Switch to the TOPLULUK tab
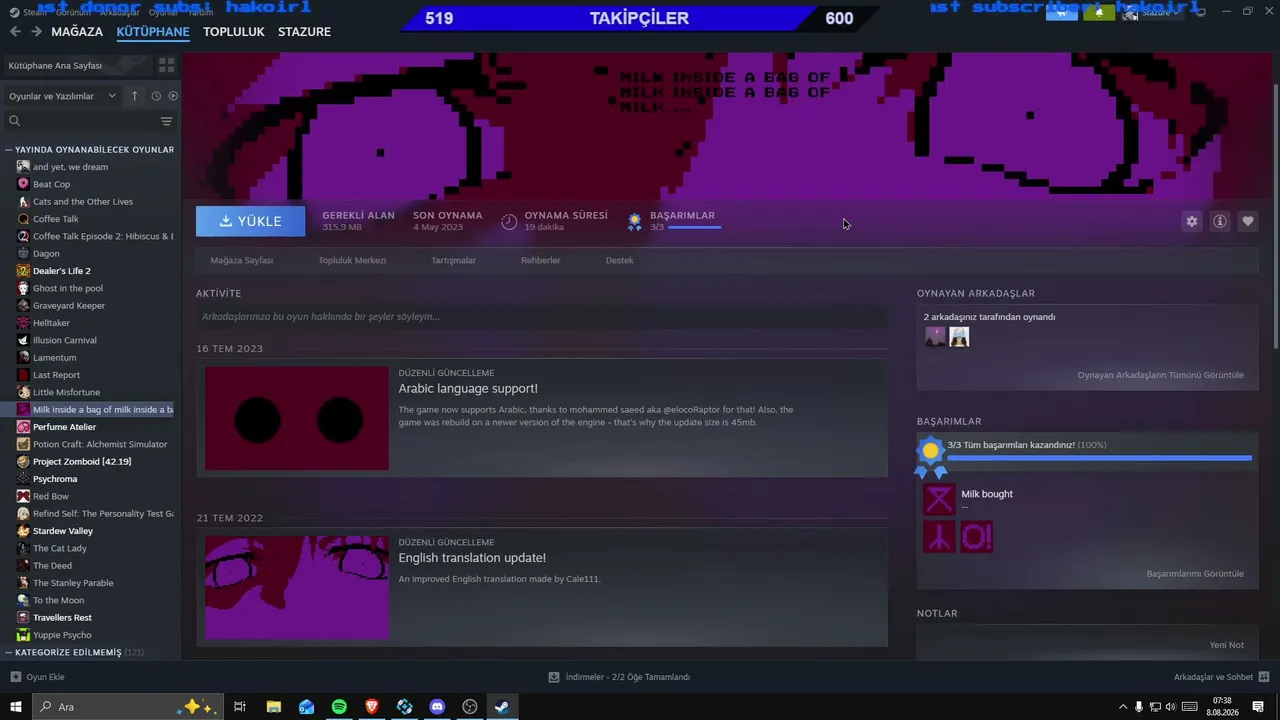Viewport: 1280px width, 720px height. [x=234, y=32]
